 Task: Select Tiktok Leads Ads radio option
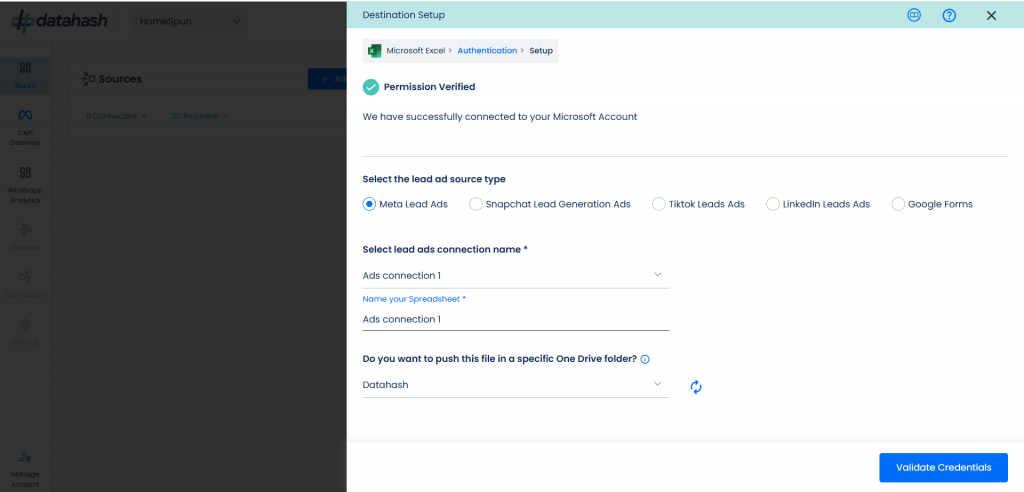point(659,204)
